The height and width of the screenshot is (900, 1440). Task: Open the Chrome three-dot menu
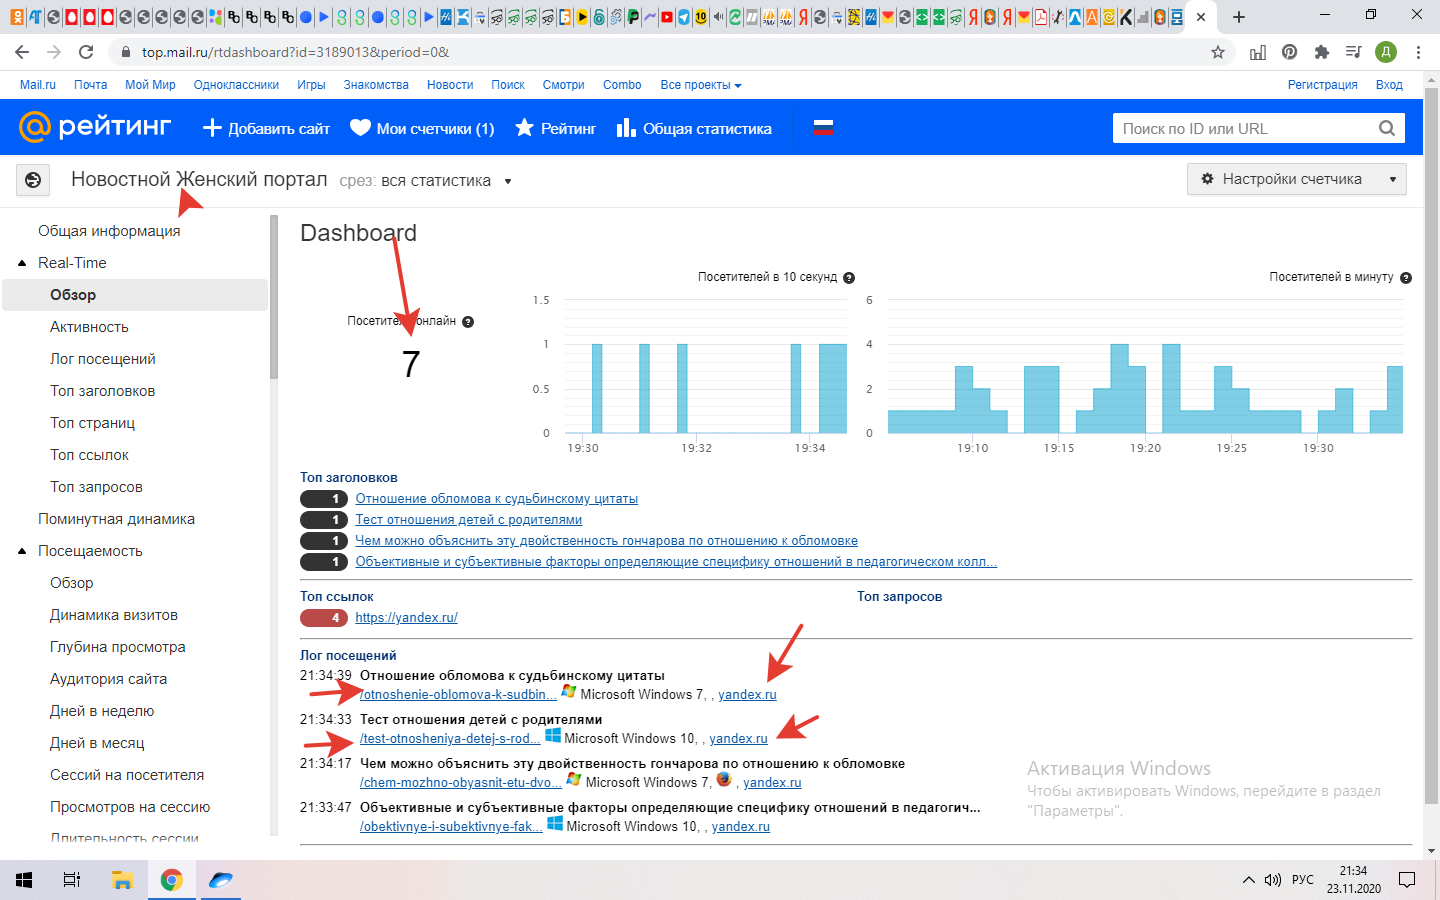click(x=1418, y=52)
